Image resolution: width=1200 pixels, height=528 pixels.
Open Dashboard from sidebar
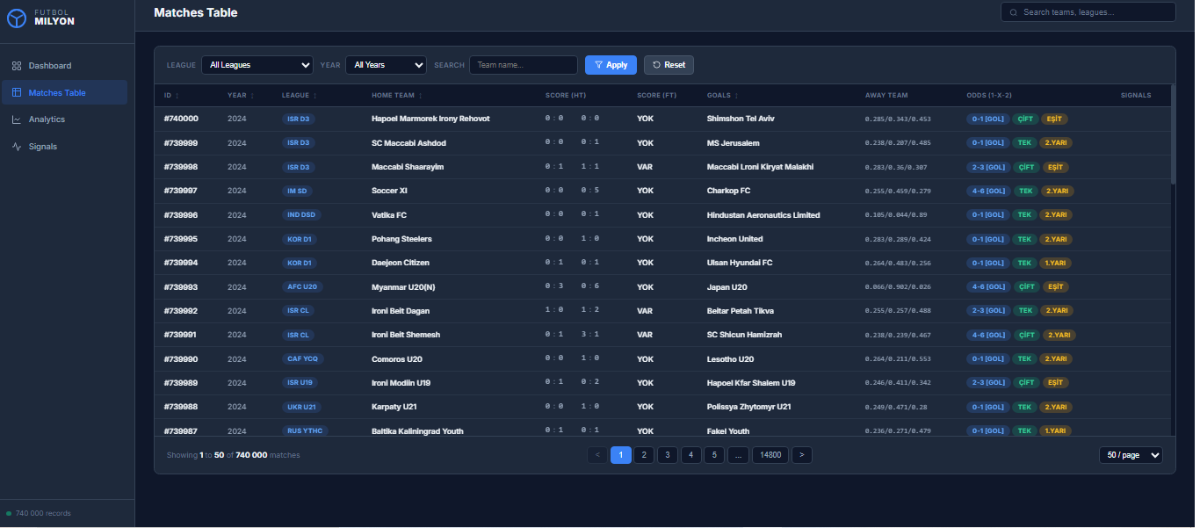click(x=64, y=66)
